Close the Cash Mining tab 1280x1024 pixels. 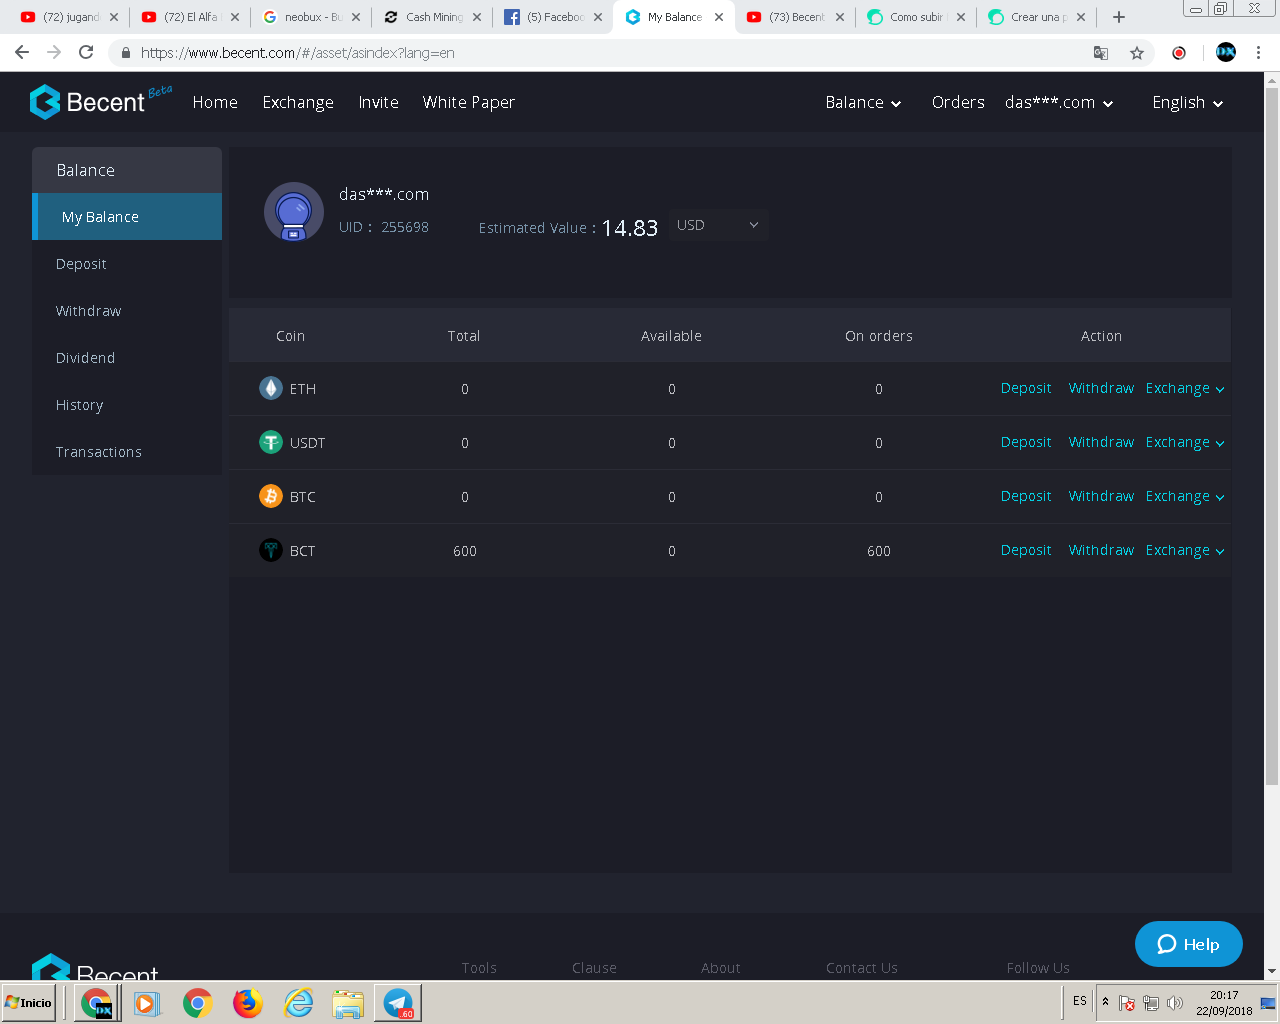(477, 17)
